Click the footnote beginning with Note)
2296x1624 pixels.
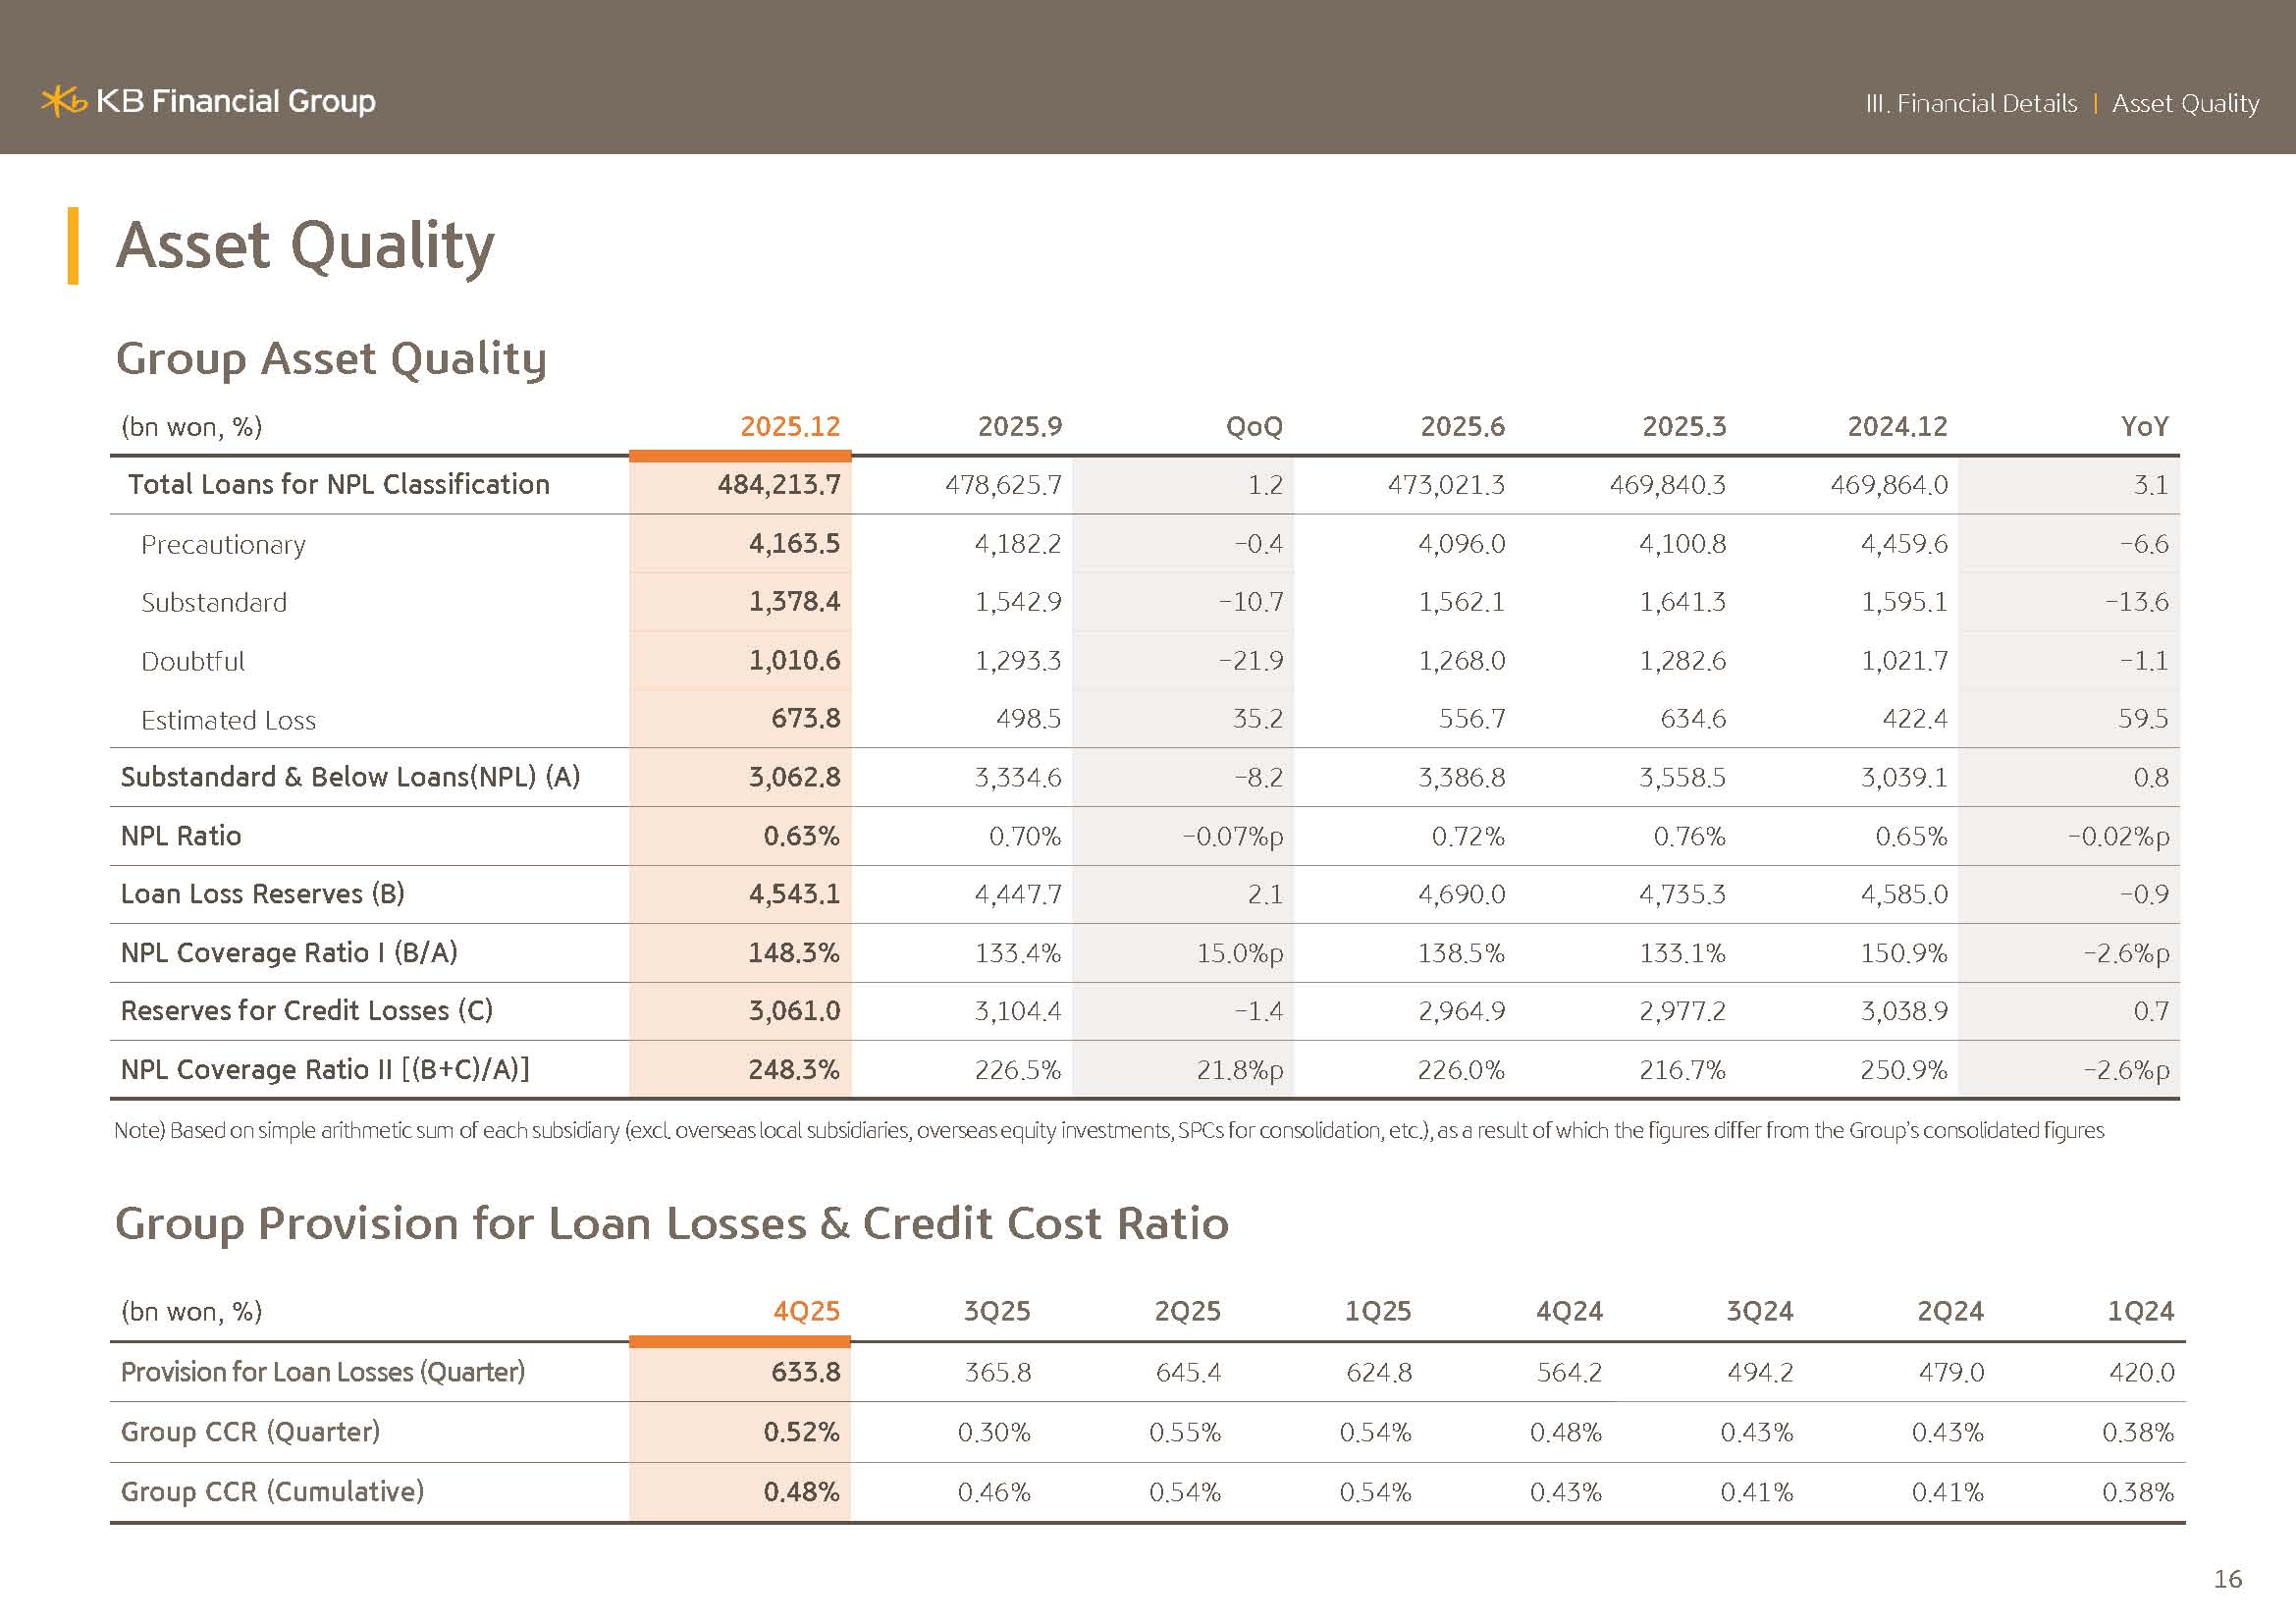[x=1108, y=1131]
